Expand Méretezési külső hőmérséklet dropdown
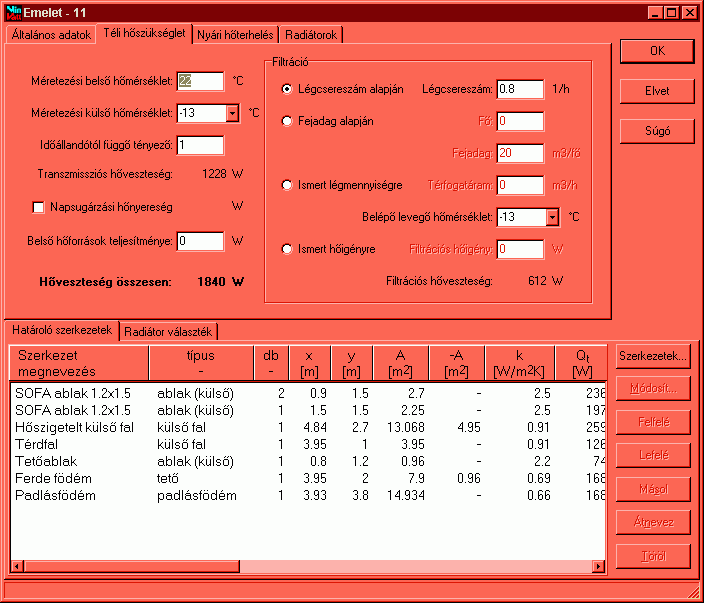Image resolution: width=704 pixels, height=603 pixels. tap(232, 113)
